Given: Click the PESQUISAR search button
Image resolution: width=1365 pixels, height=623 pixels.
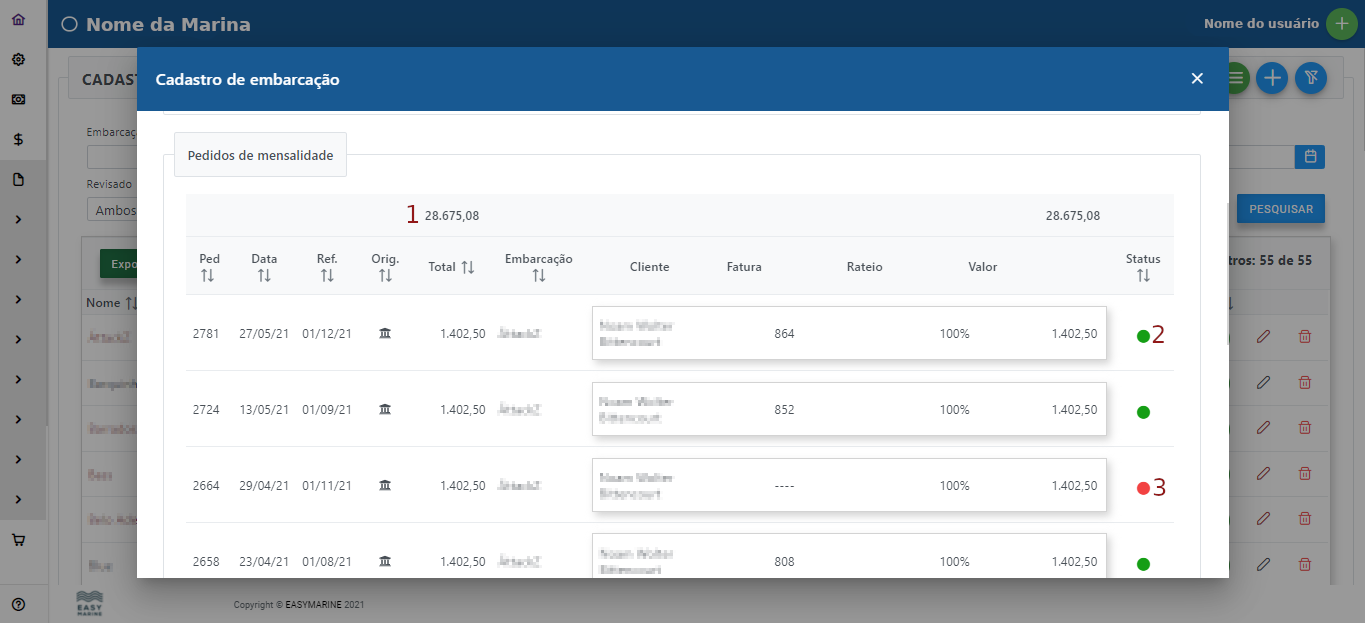Looking at the screenshot, I should pos(1280,209).
